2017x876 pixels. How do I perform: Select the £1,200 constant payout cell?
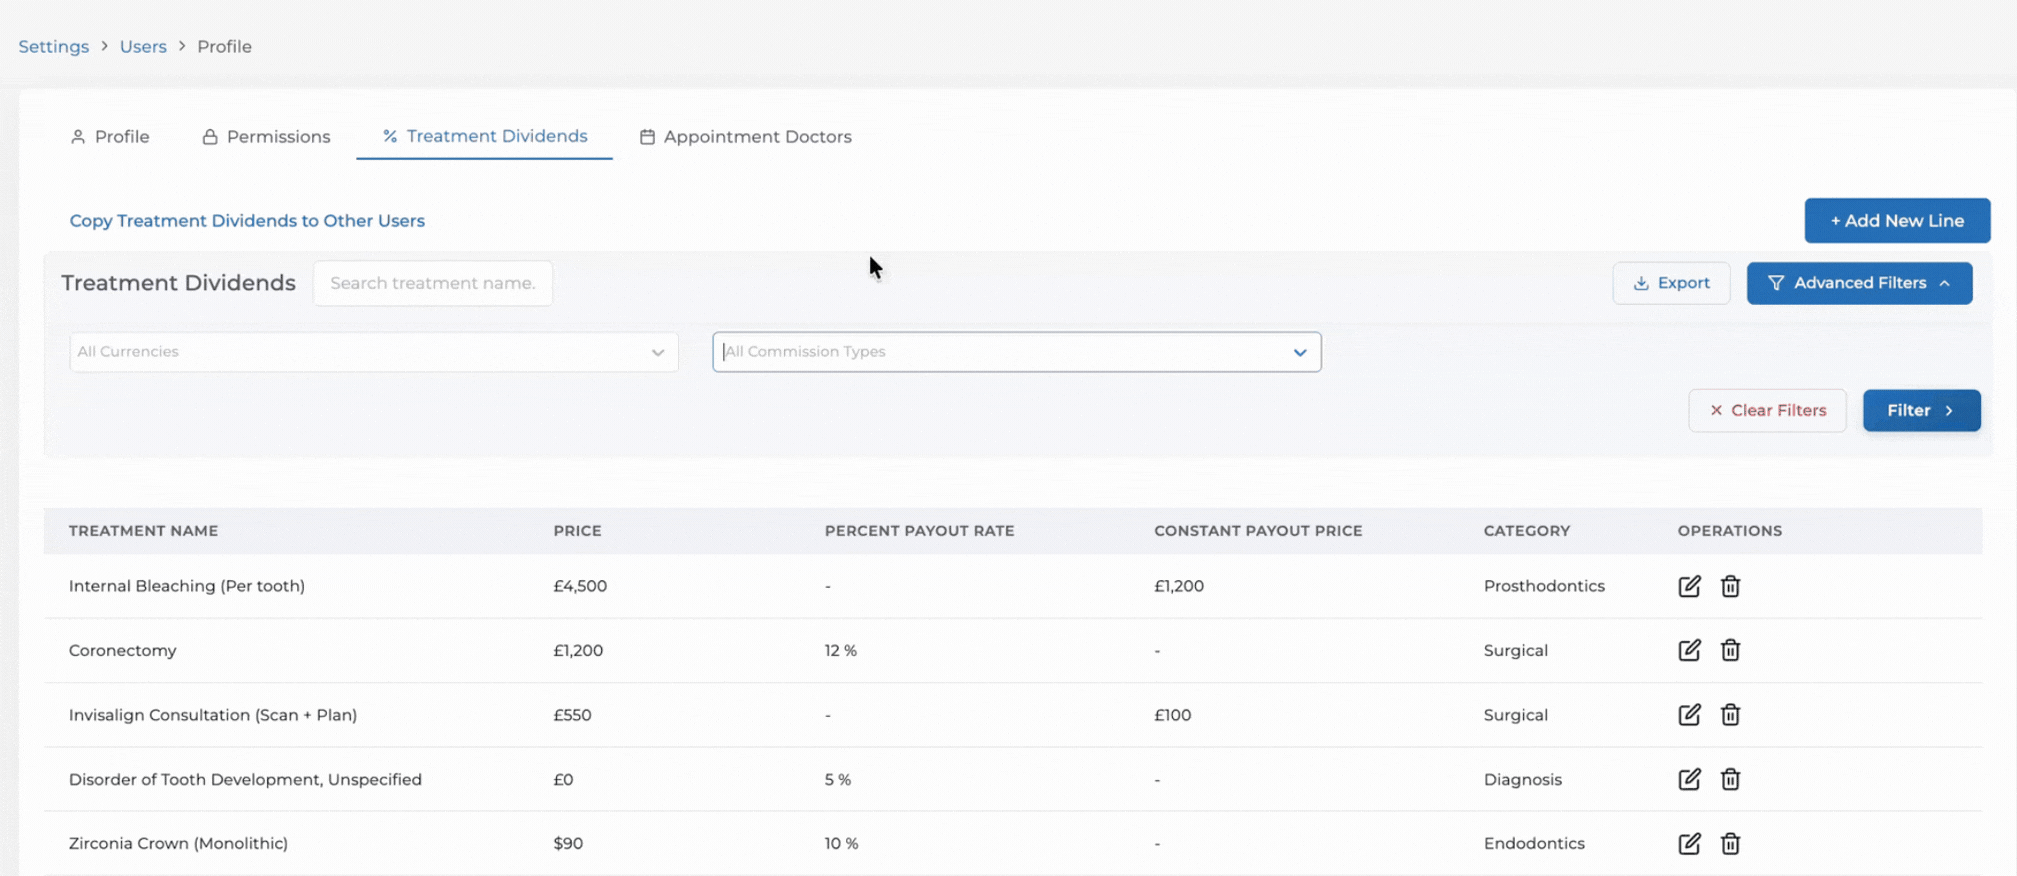(1179, 586)
